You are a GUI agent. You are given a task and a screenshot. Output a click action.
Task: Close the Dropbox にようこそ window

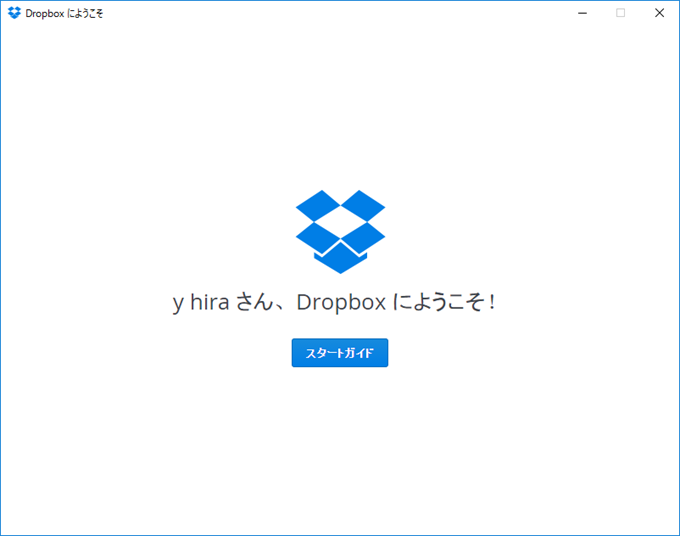click(658, 13)
